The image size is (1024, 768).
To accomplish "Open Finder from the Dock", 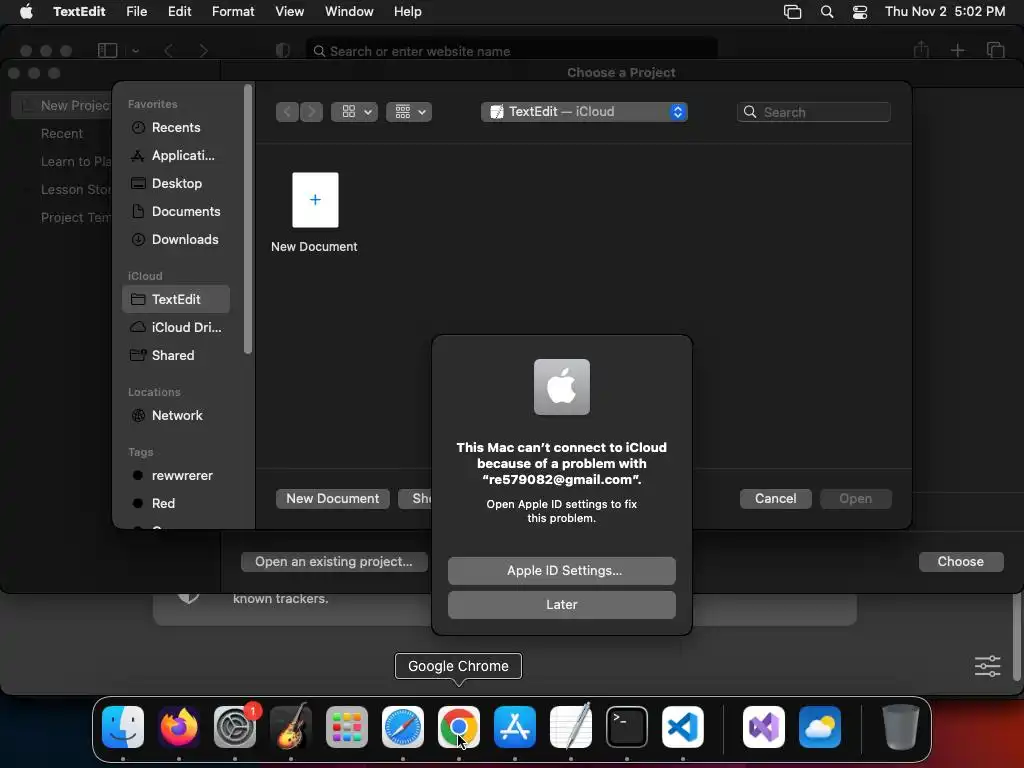I will tap(123, 727).
